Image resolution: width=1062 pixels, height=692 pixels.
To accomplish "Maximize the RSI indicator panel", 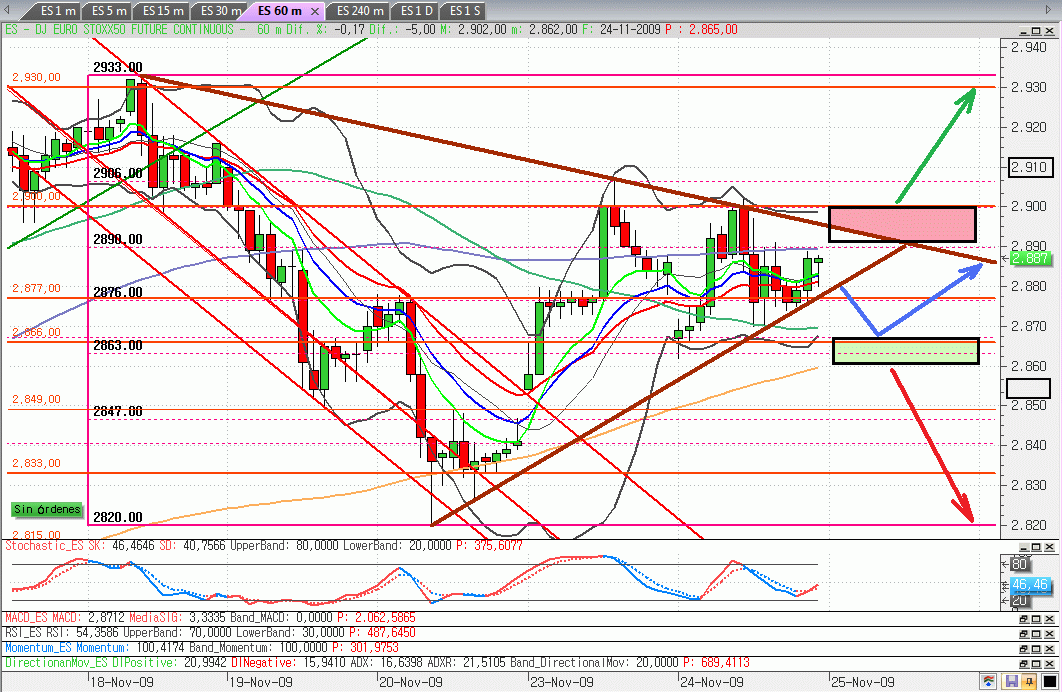I will pyautogui.click(x=1036, y=634).
